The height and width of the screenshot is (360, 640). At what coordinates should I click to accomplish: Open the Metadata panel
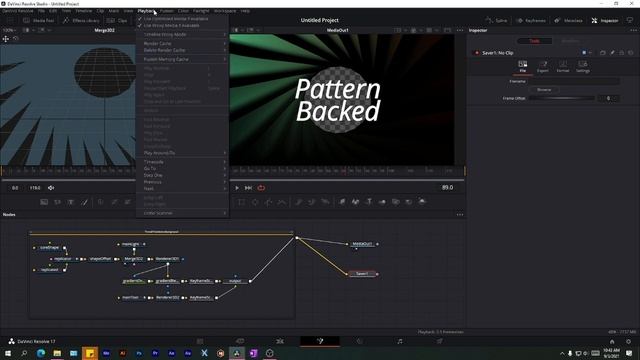[568, 20]
